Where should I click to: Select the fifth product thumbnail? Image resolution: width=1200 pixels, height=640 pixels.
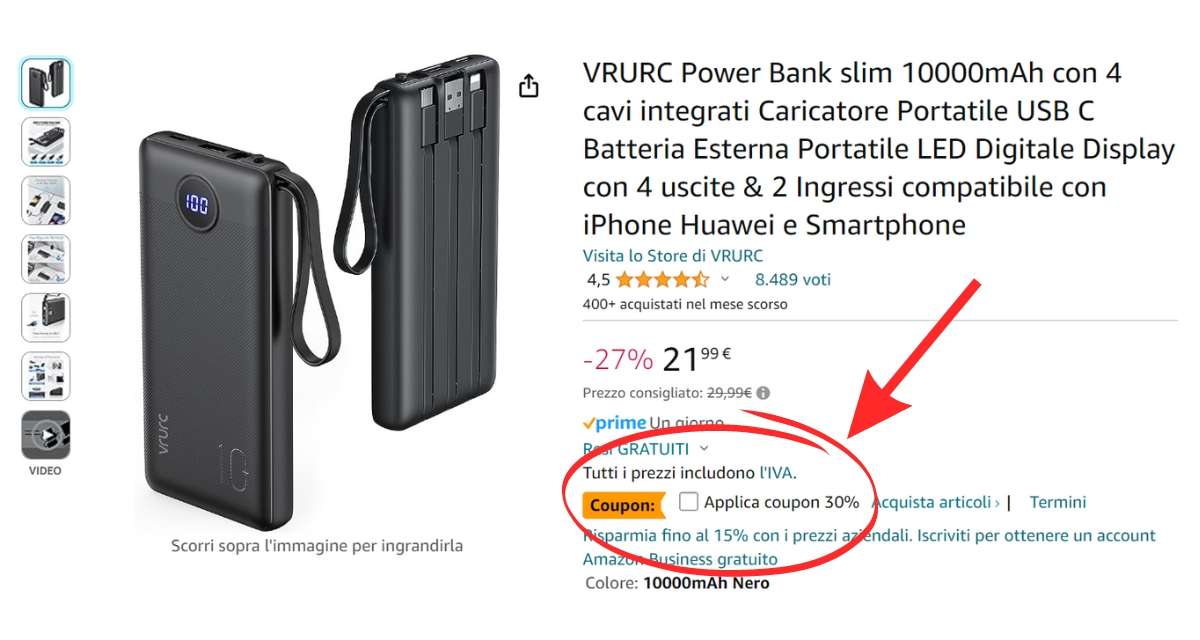tap(46, 318)
